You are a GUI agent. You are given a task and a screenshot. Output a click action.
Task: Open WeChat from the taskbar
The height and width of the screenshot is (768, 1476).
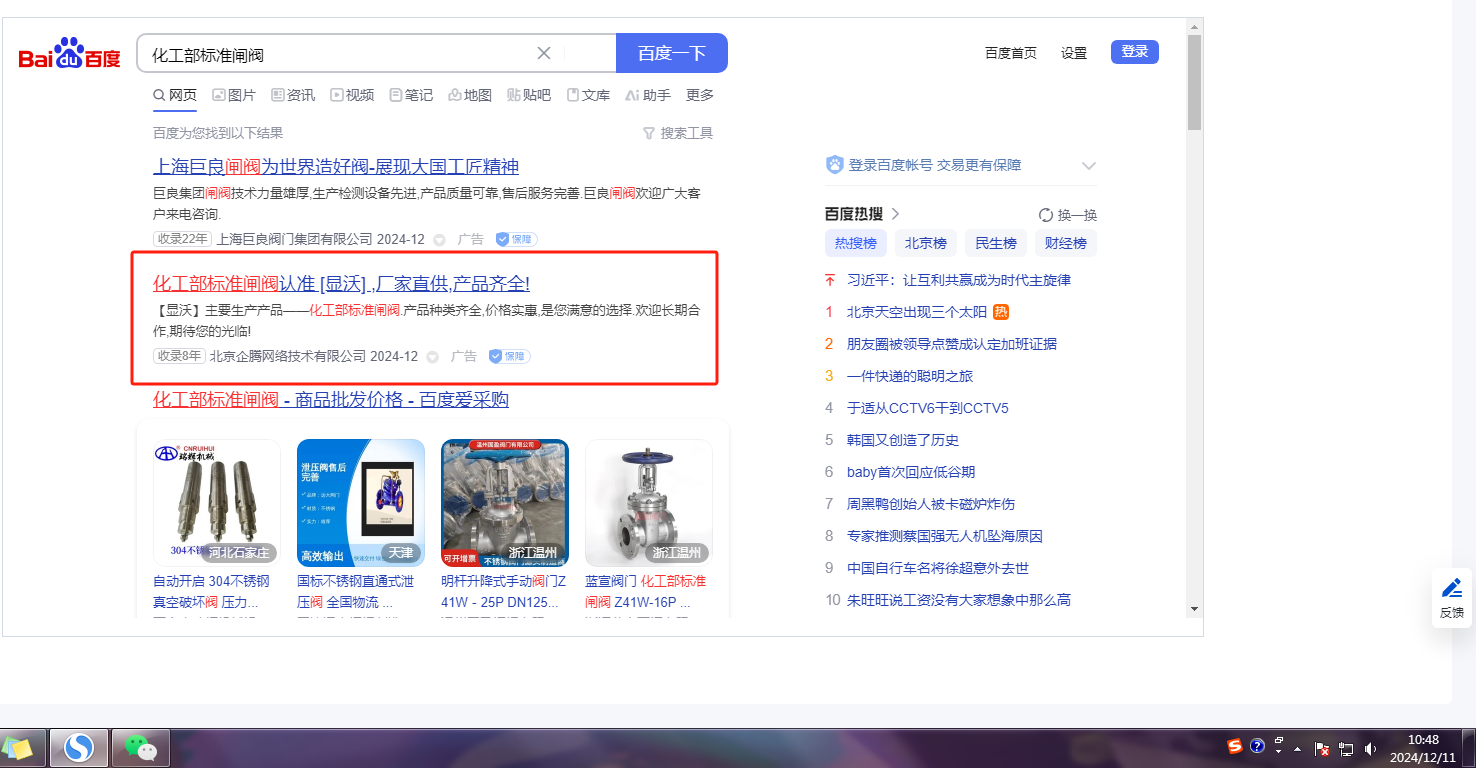pyautogui.click(x=140, y=747)
